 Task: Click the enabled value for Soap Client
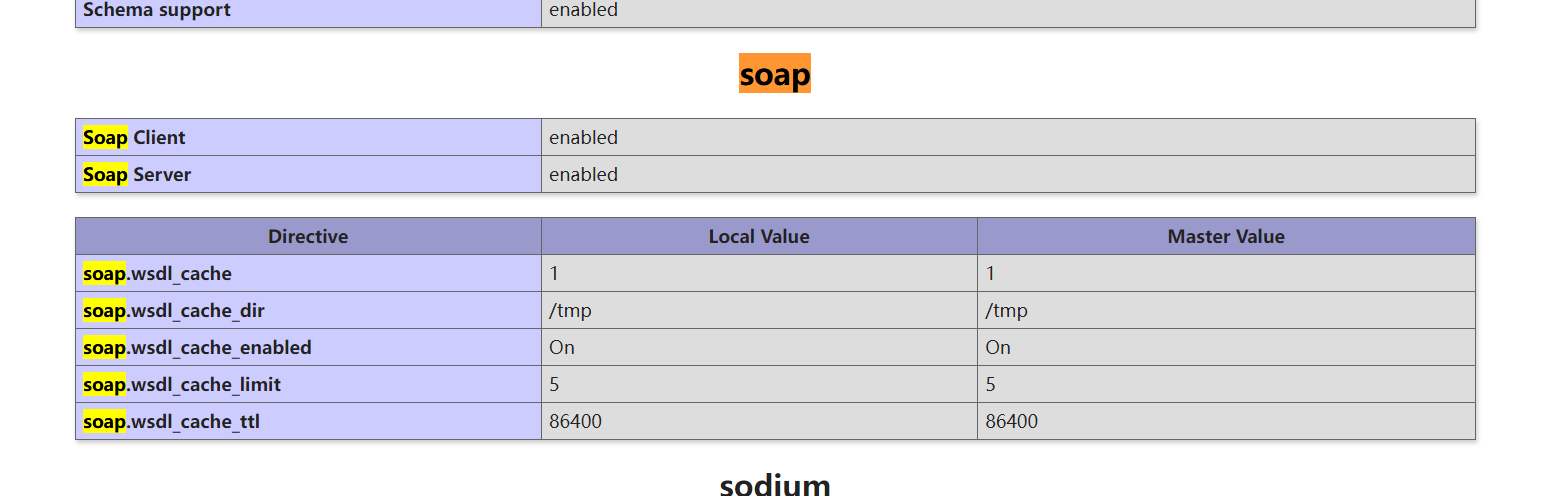click(x=583, y=138)
